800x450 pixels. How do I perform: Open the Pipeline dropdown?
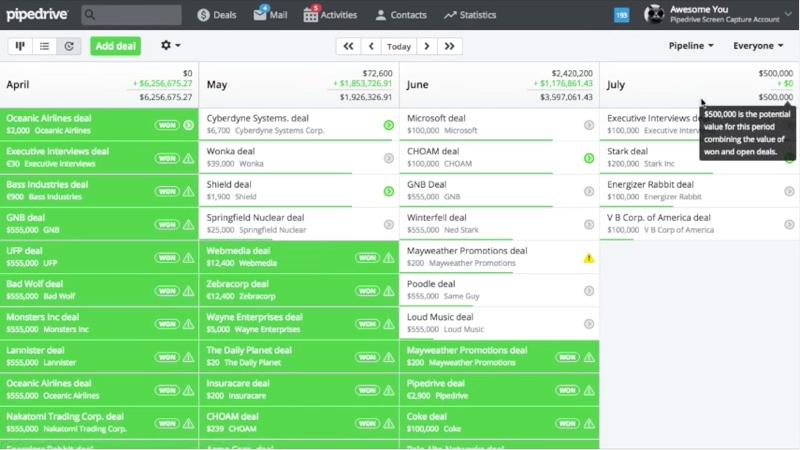[x=691, y=46]
